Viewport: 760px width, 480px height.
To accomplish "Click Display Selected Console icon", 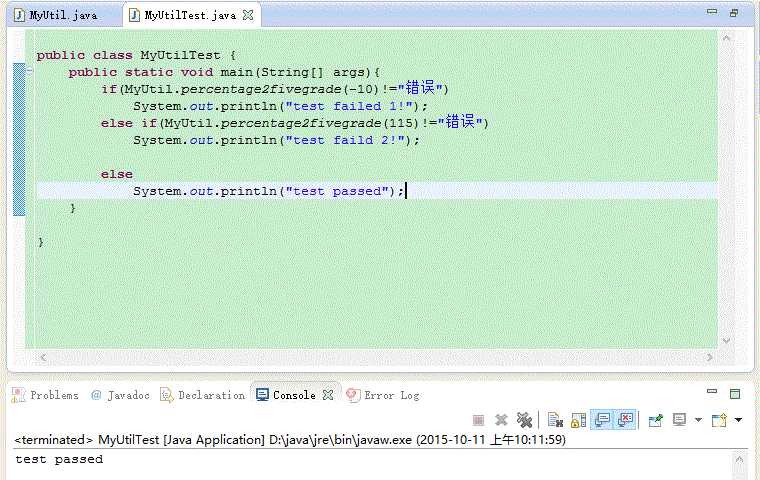I will tap(680, 420).
